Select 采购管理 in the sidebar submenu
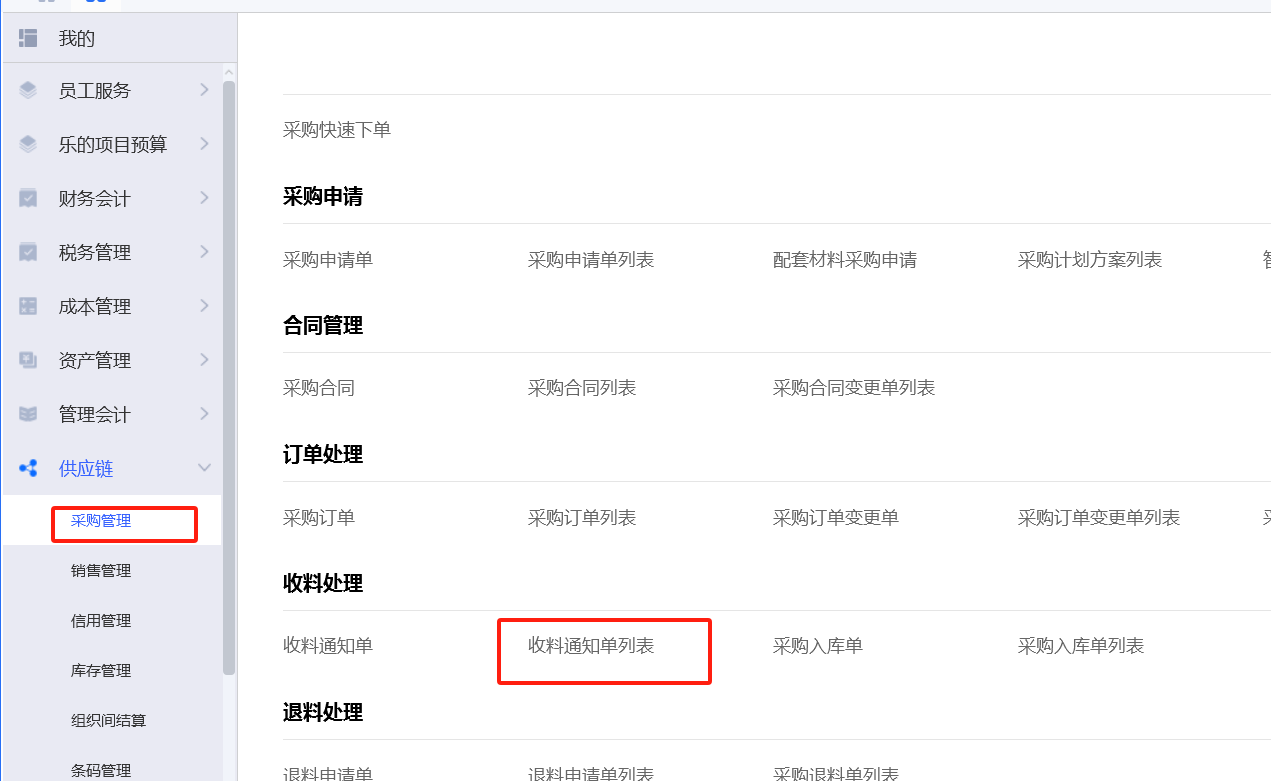 [101, 521]
